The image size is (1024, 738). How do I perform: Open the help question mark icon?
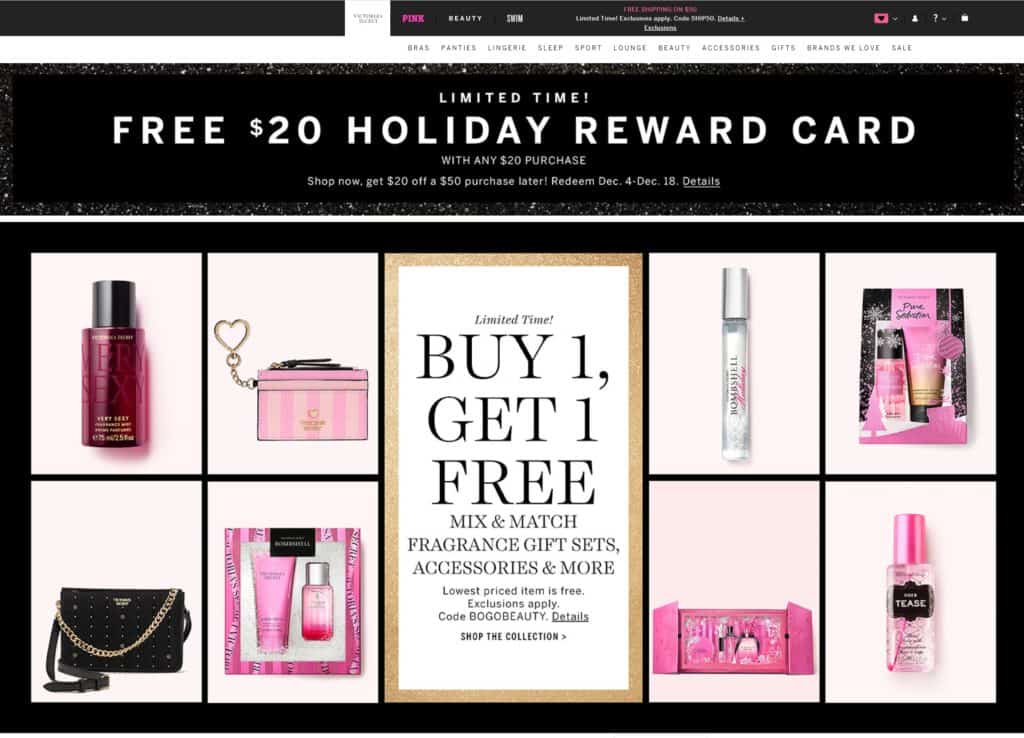(x=935, y=18)
